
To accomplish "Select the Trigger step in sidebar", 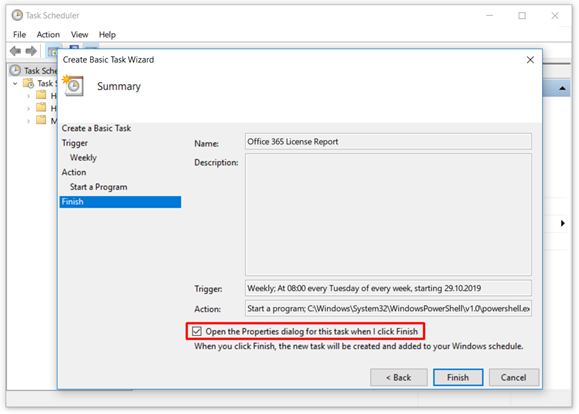I will pyautogui.click(x=75, y=143).
